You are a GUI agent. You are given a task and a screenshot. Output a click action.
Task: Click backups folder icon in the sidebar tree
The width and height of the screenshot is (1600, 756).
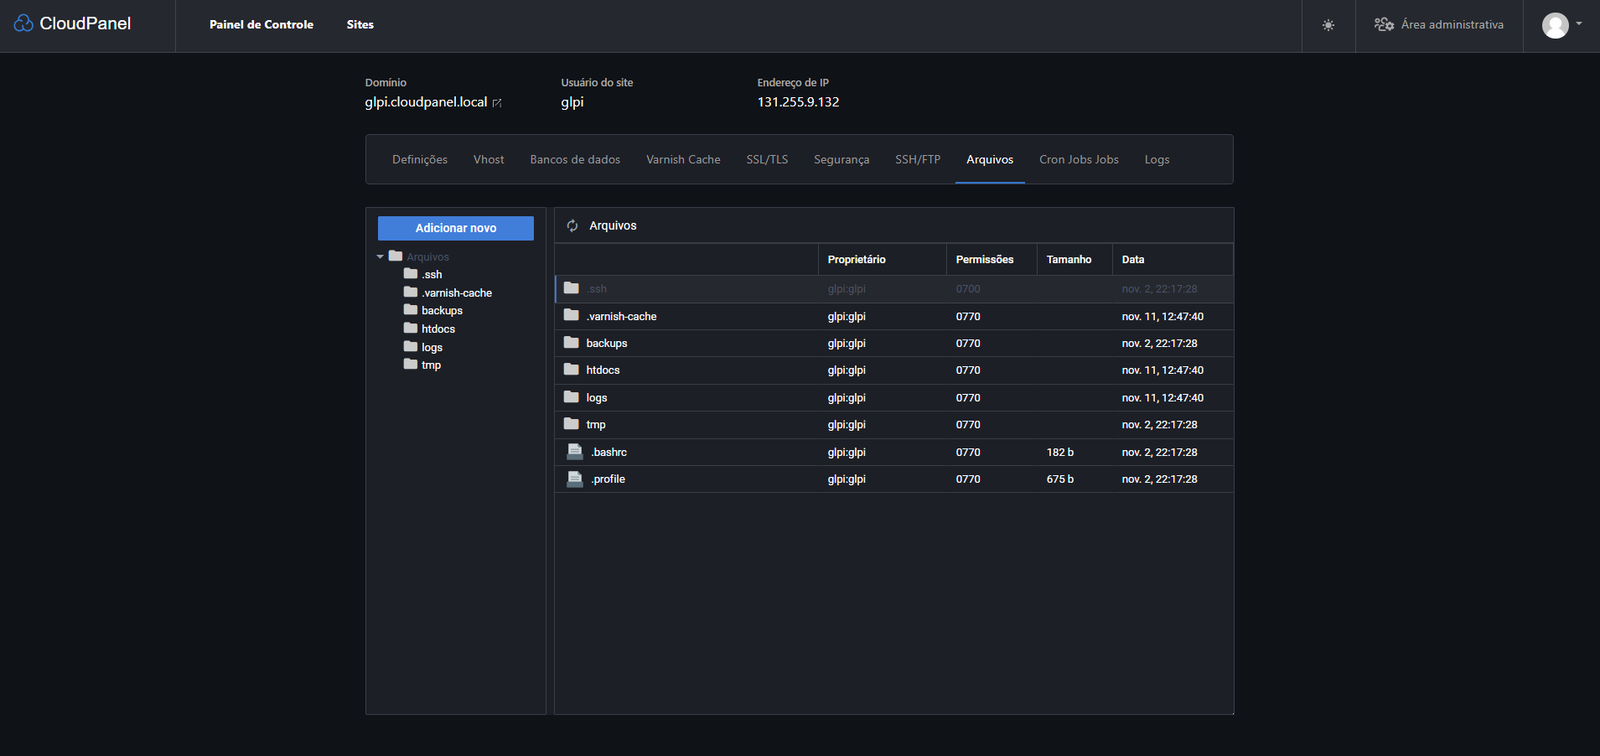(x=410, y=310)
